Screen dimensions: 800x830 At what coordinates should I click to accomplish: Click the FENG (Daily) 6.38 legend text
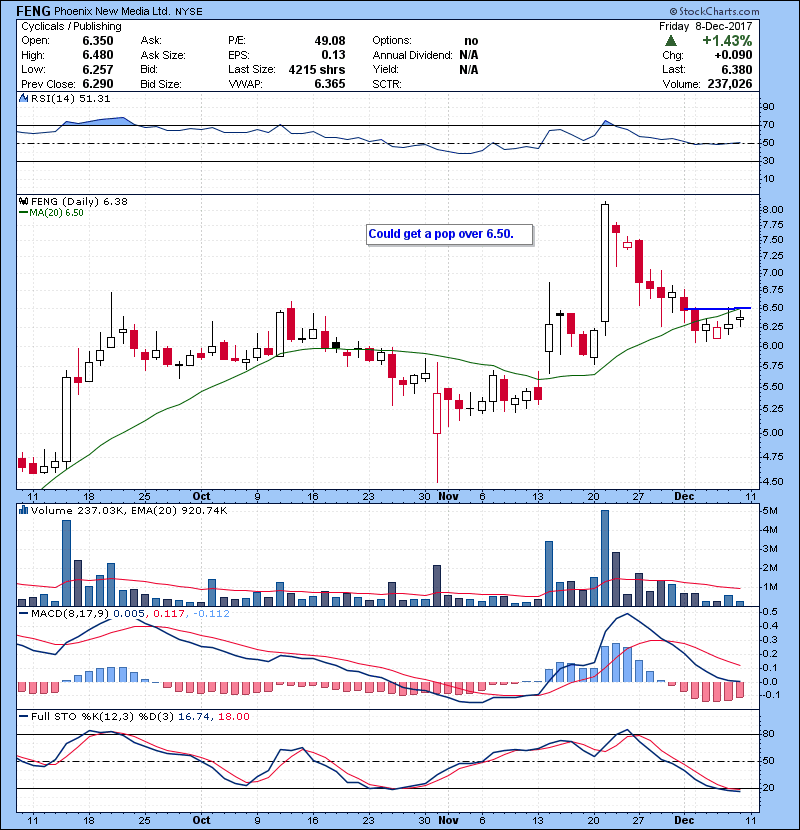(79, 201)
